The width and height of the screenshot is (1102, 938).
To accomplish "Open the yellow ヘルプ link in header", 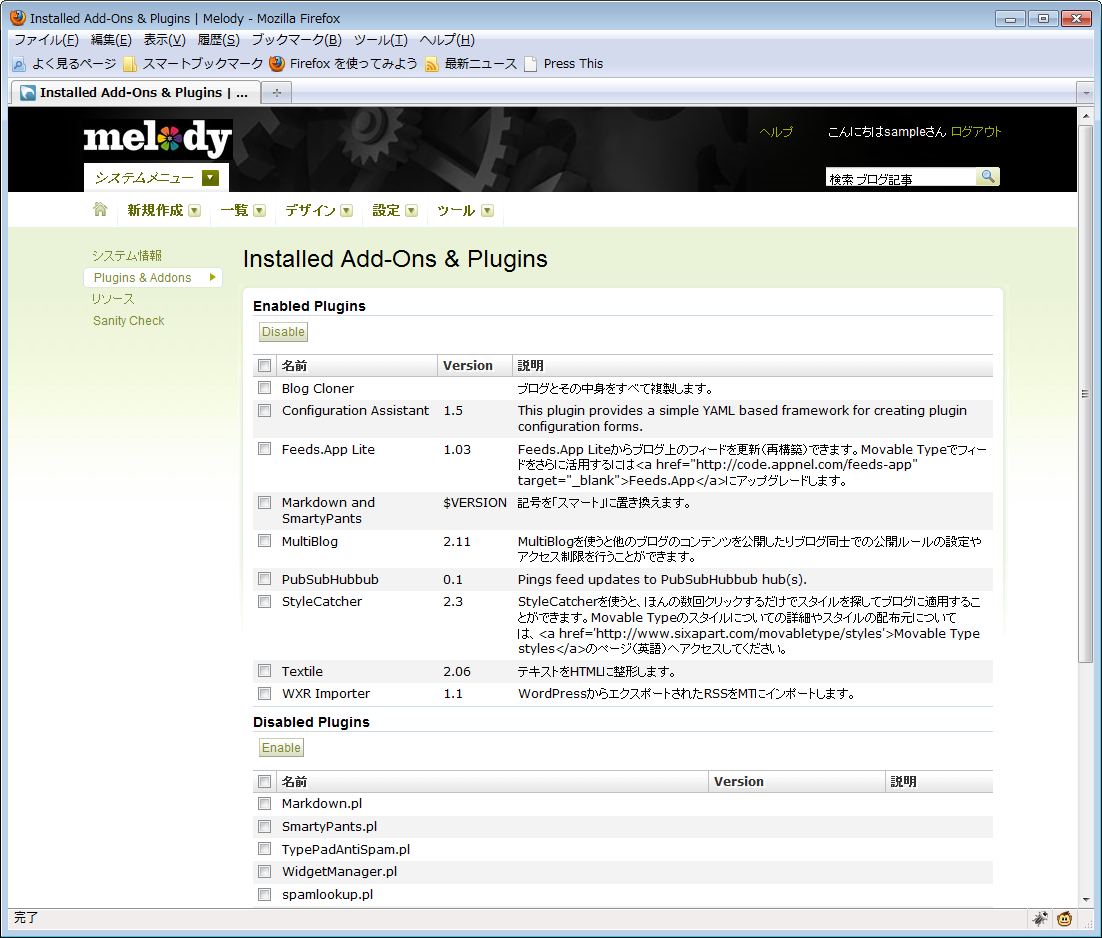I will click(x=776, y=131).
